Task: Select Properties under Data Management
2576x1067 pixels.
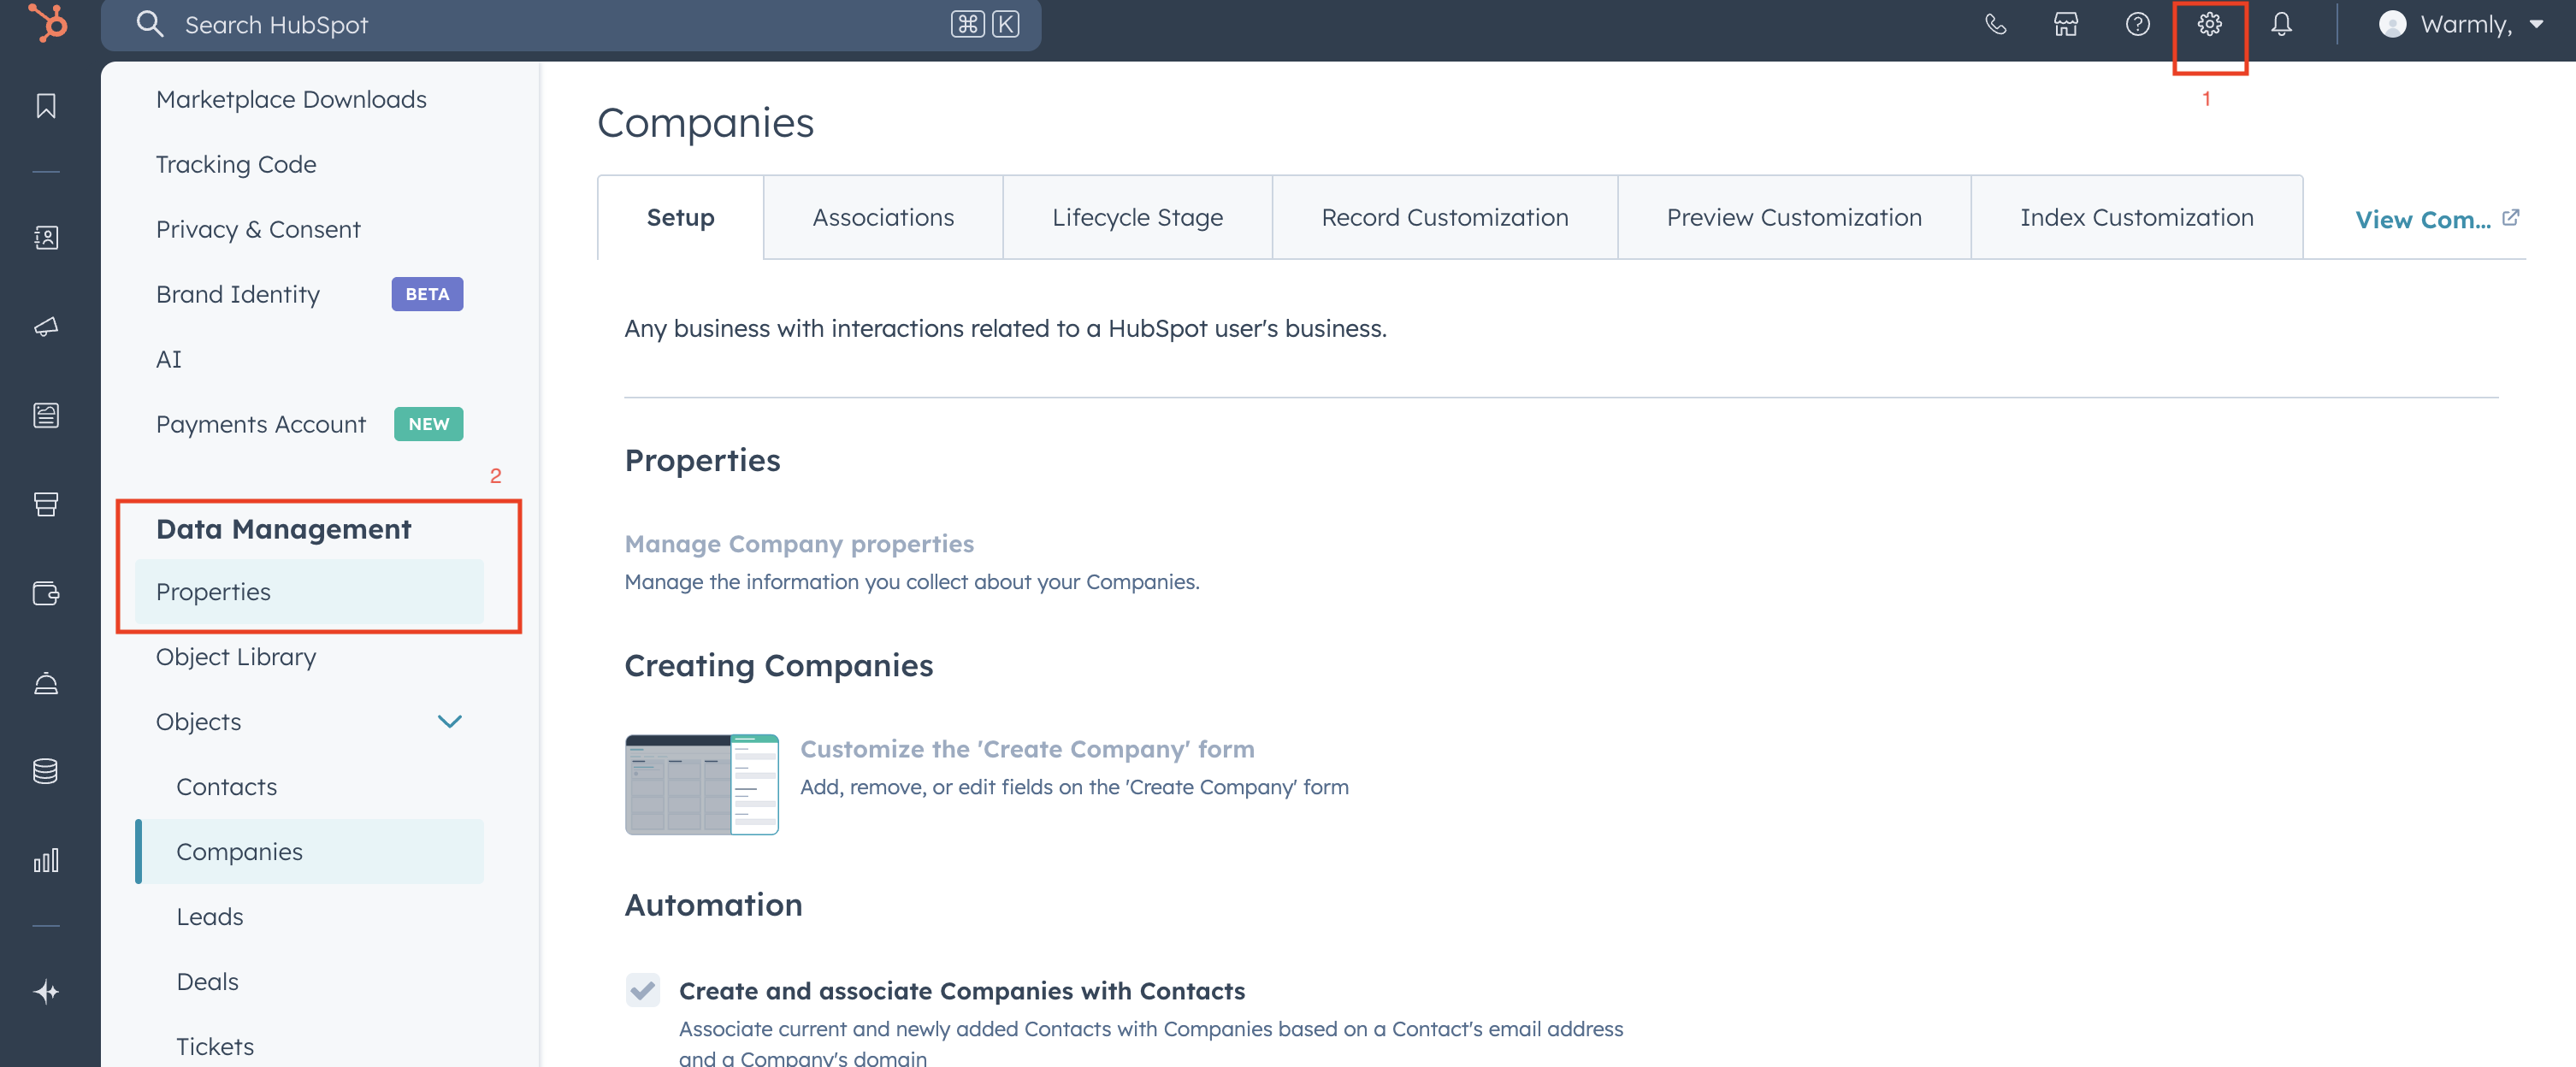Action: (x=213, y=591)
